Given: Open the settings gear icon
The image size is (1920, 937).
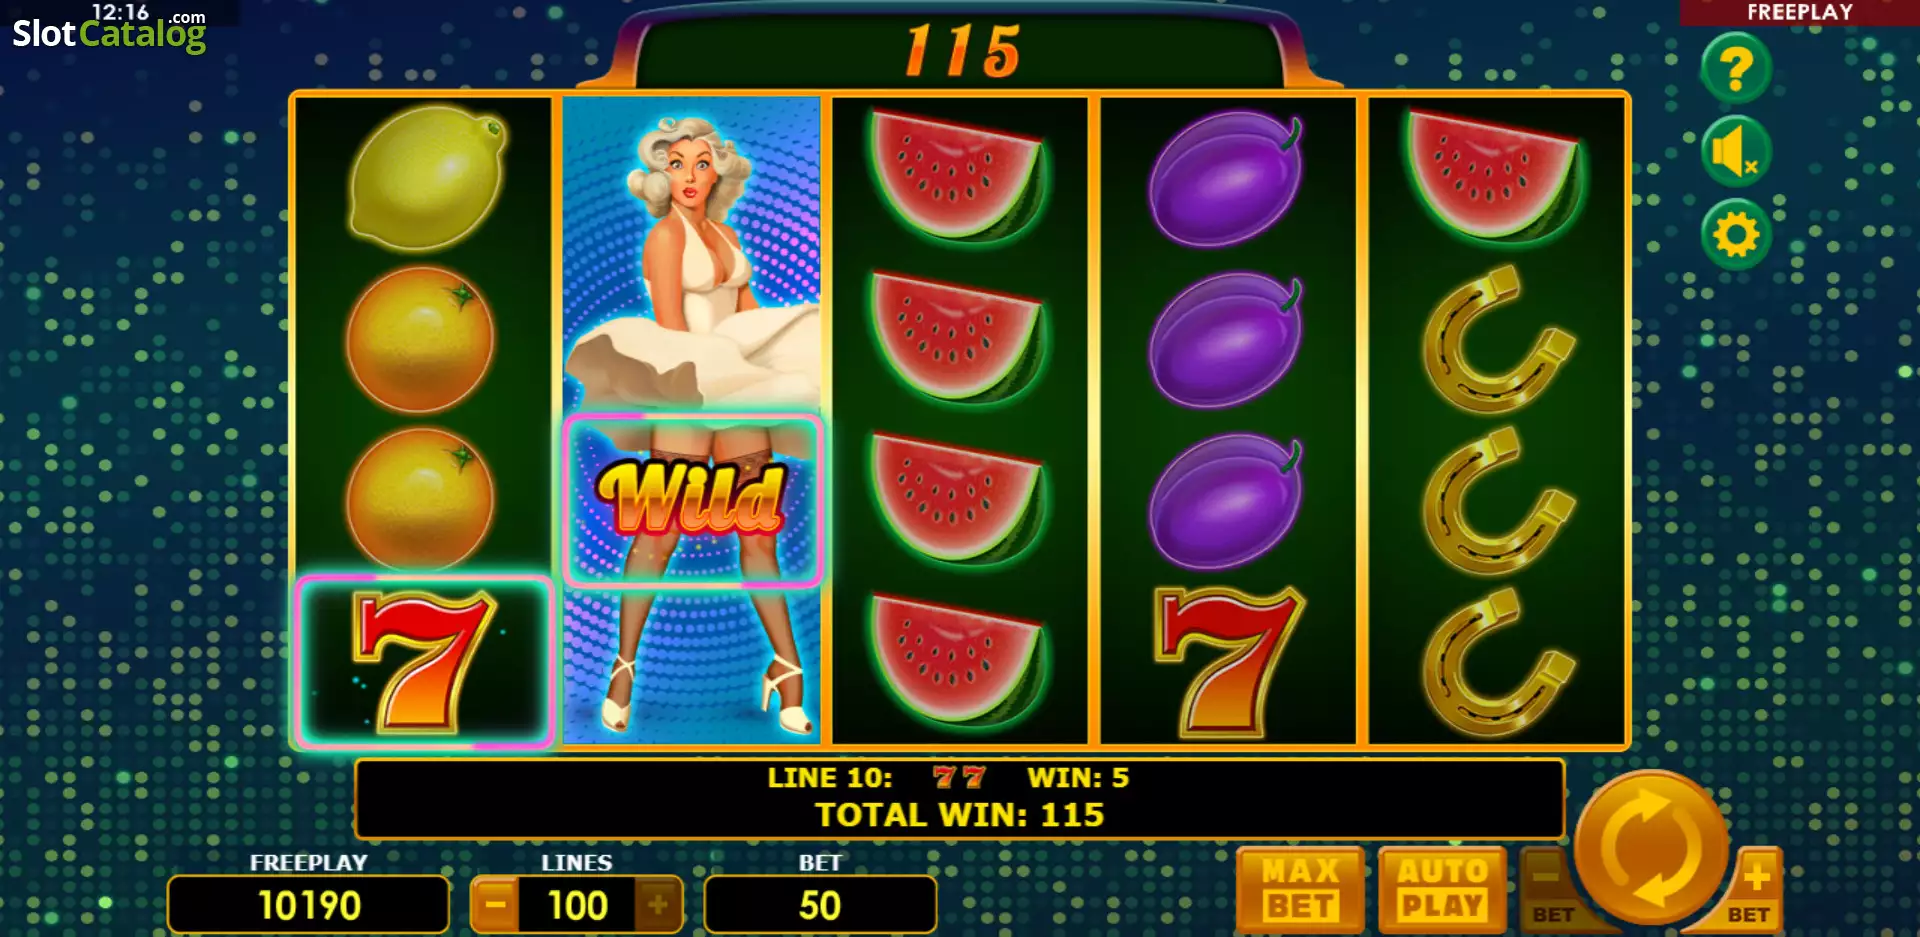Looking at the screenshot, I should pyautogui.click(x=1736, y=235).
